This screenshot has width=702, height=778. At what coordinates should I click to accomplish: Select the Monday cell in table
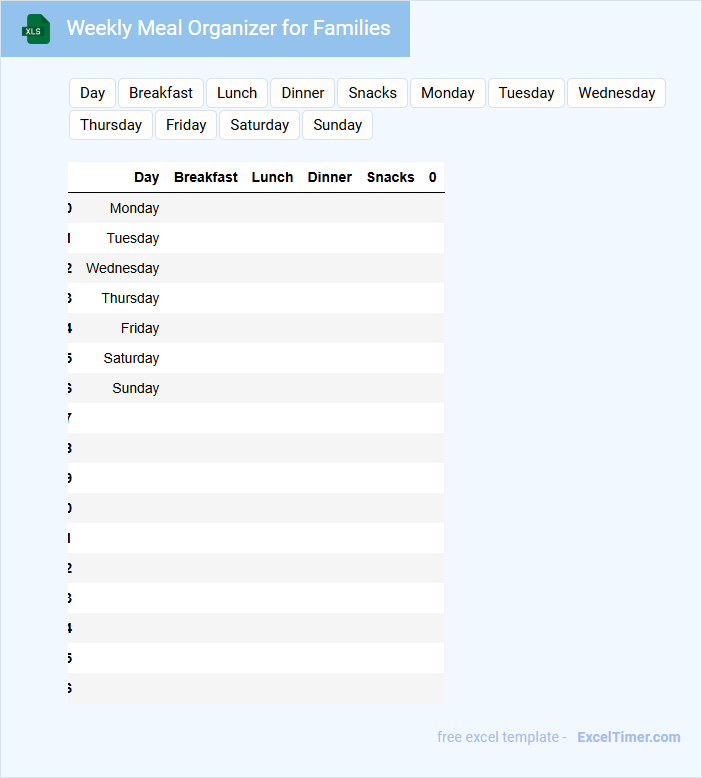[134, 208]
